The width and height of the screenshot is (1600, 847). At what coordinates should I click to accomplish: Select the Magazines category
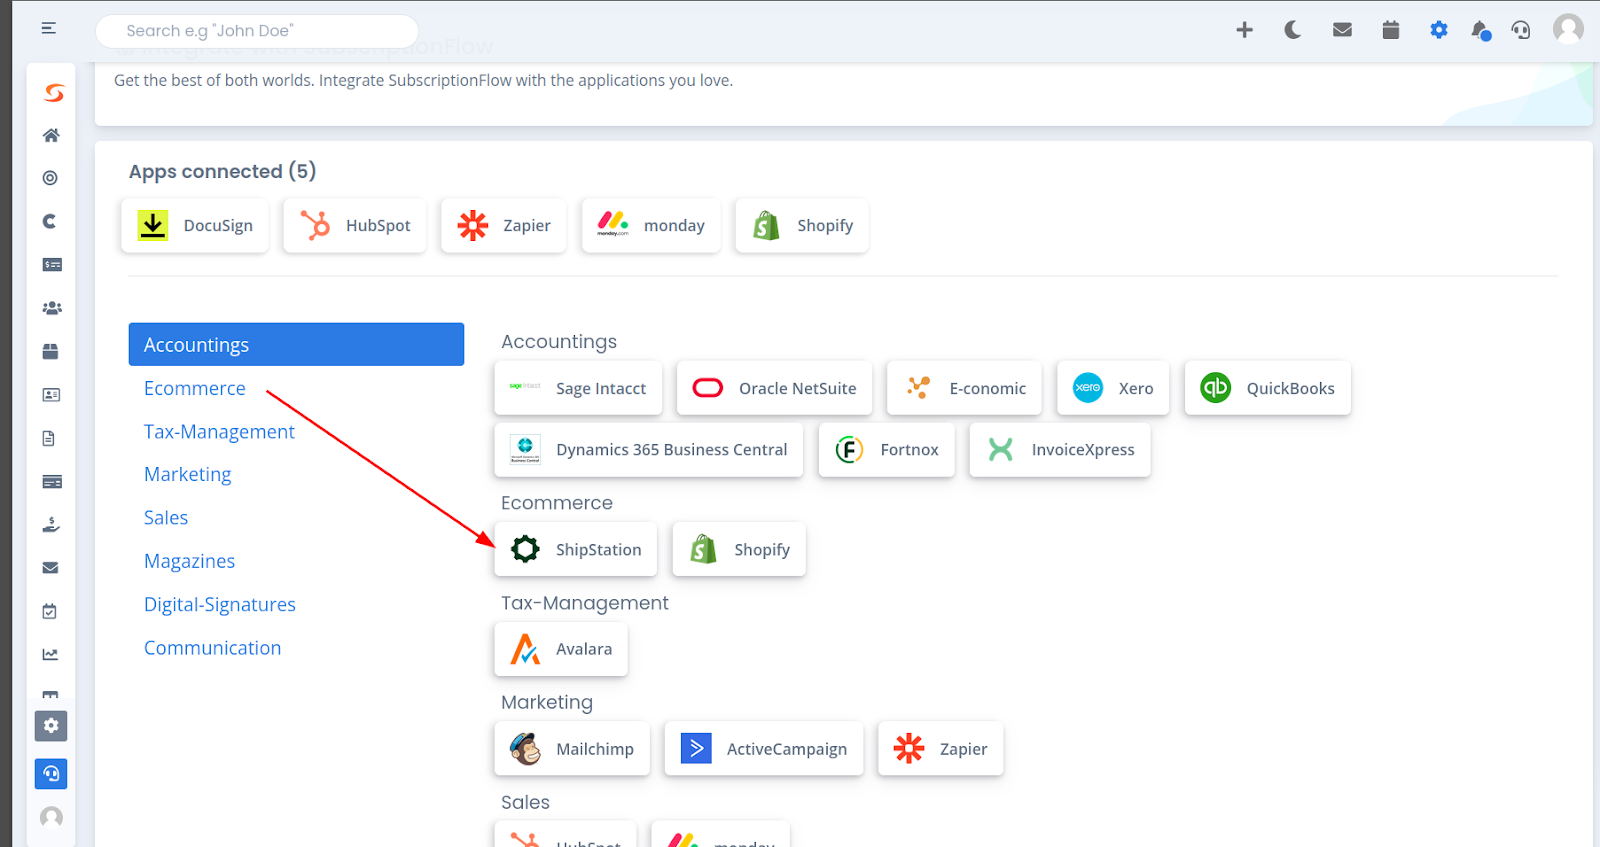point(190,561)
